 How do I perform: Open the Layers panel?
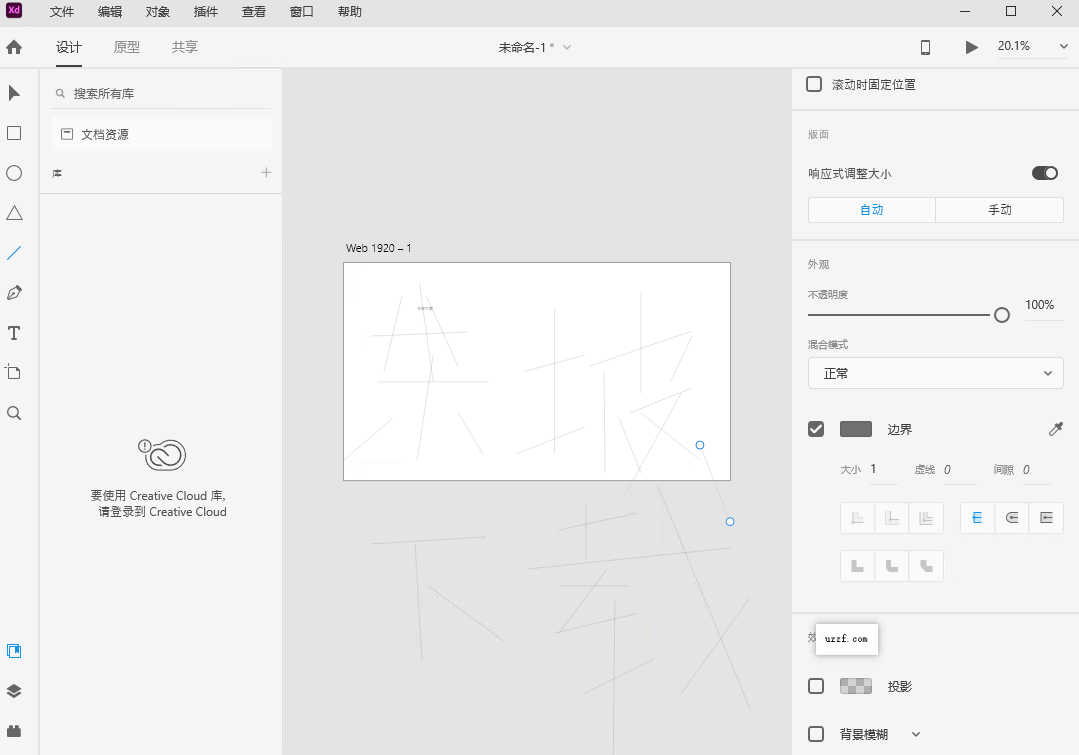click(x=14, y=690)
